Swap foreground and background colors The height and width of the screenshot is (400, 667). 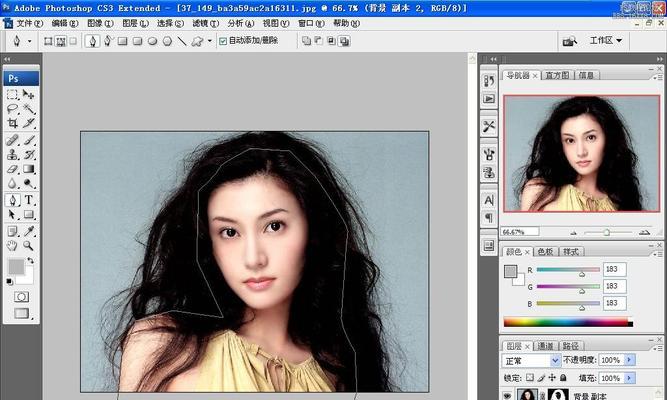30,260
